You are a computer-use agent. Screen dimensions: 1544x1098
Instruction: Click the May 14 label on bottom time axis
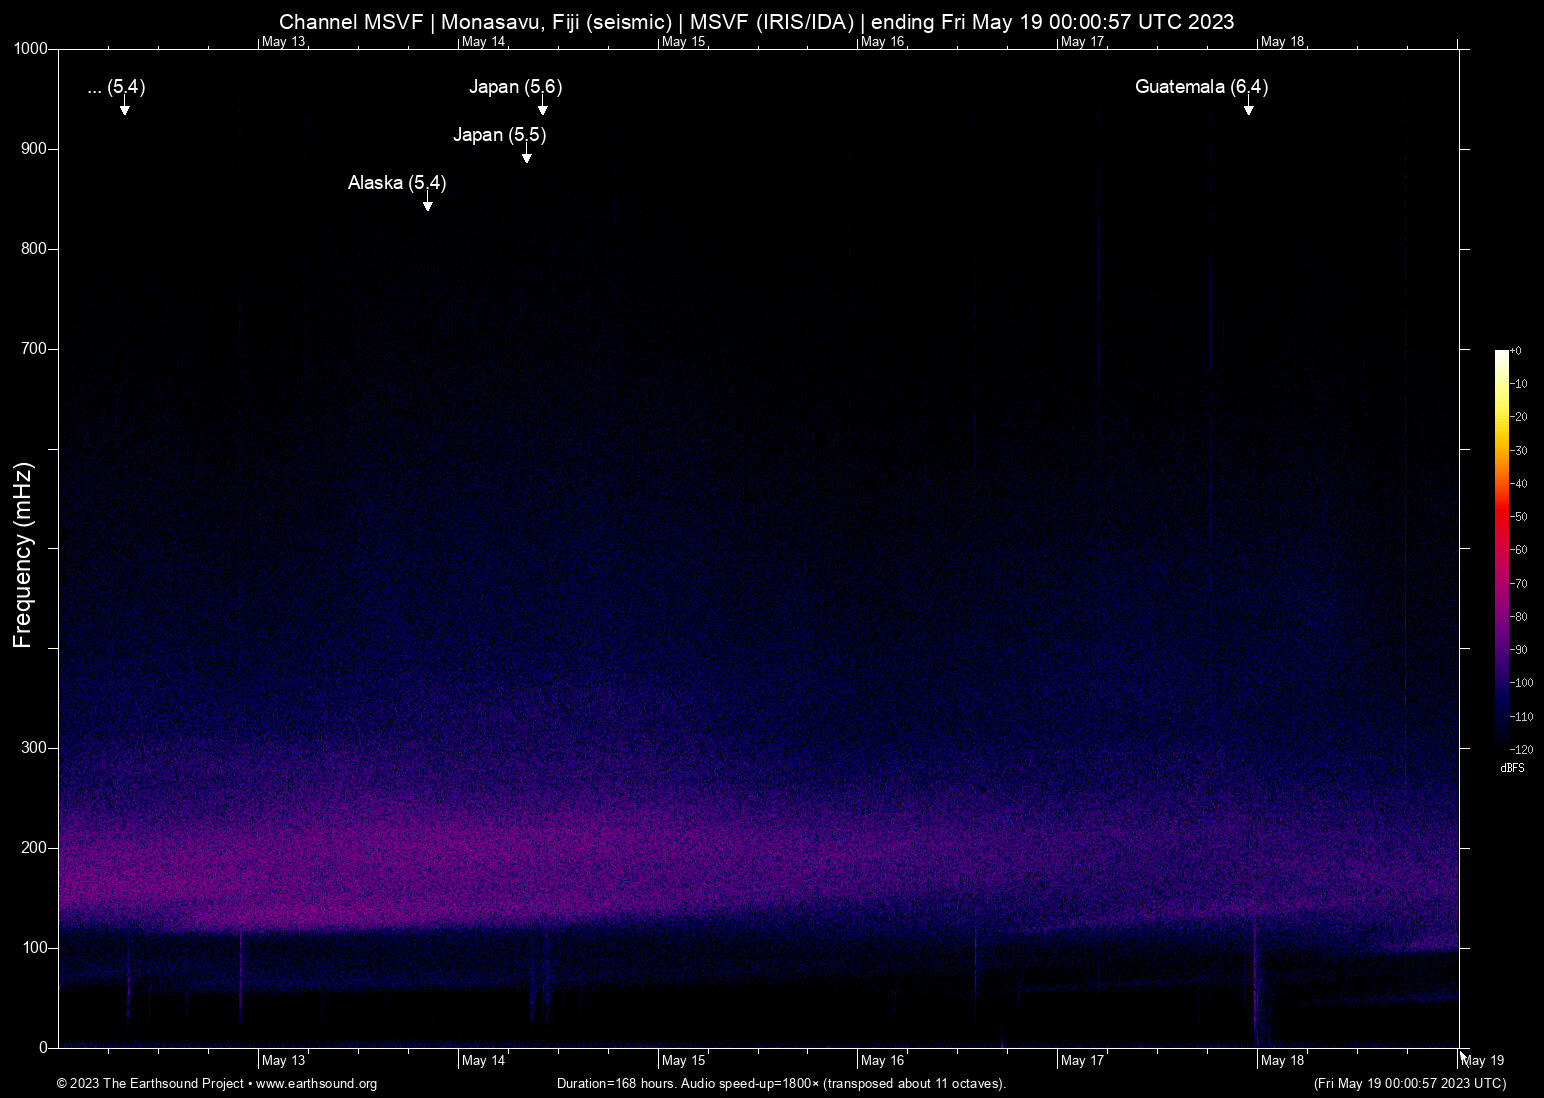coord(484,1061)
